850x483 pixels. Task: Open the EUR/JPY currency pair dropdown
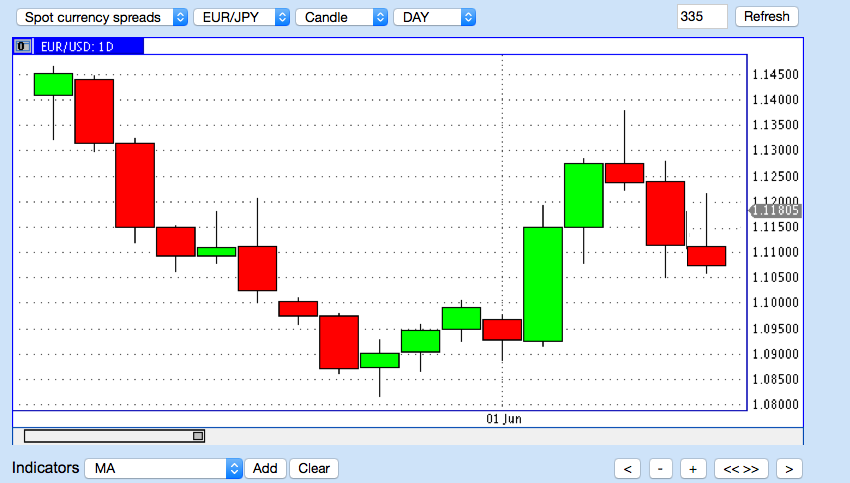[x=242, y=17]
